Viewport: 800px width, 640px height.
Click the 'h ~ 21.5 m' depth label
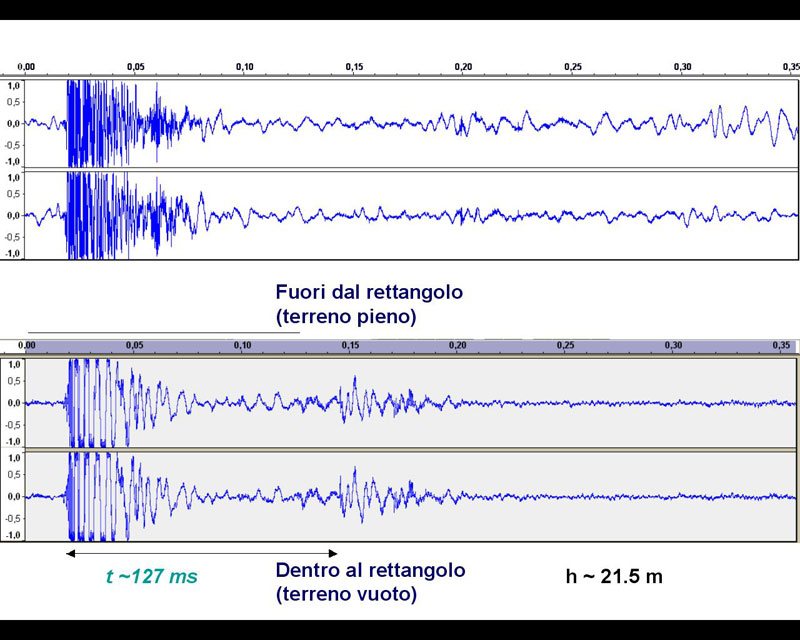(x=613, y=576)
